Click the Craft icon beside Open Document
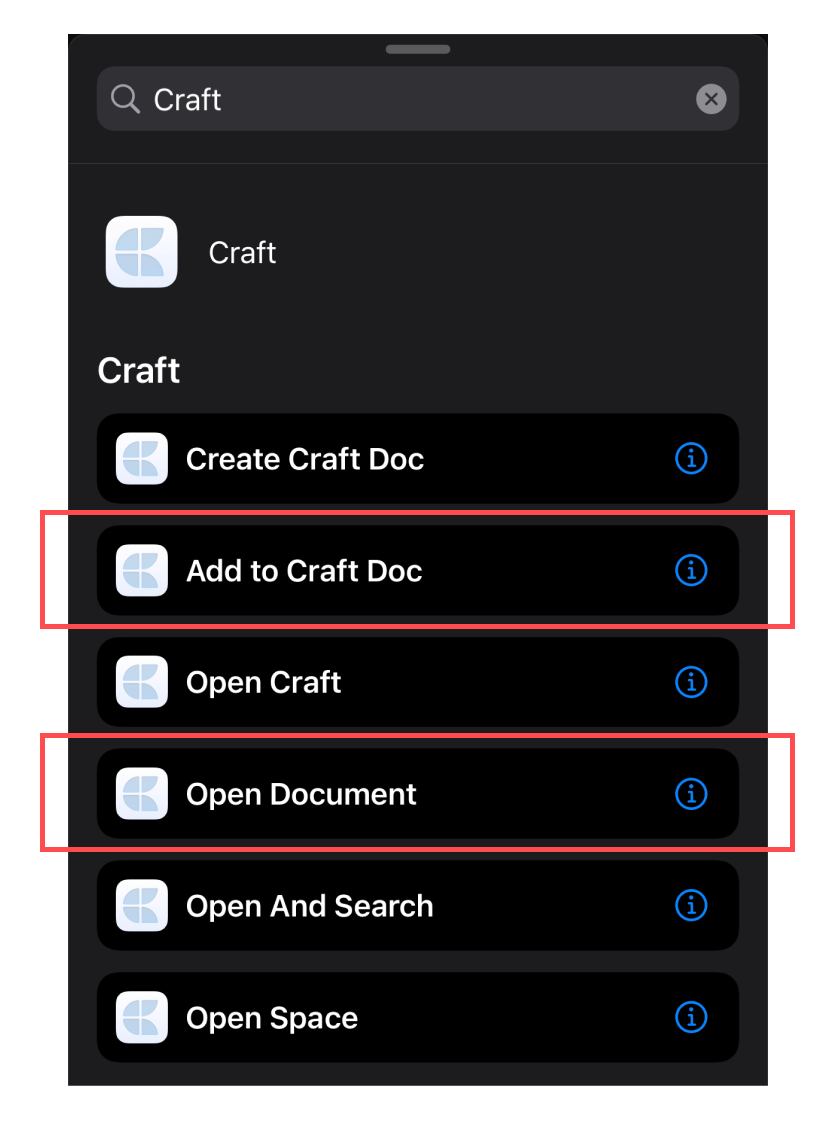The height and width of the screenshot is (1121, 834). pos(142,794)
